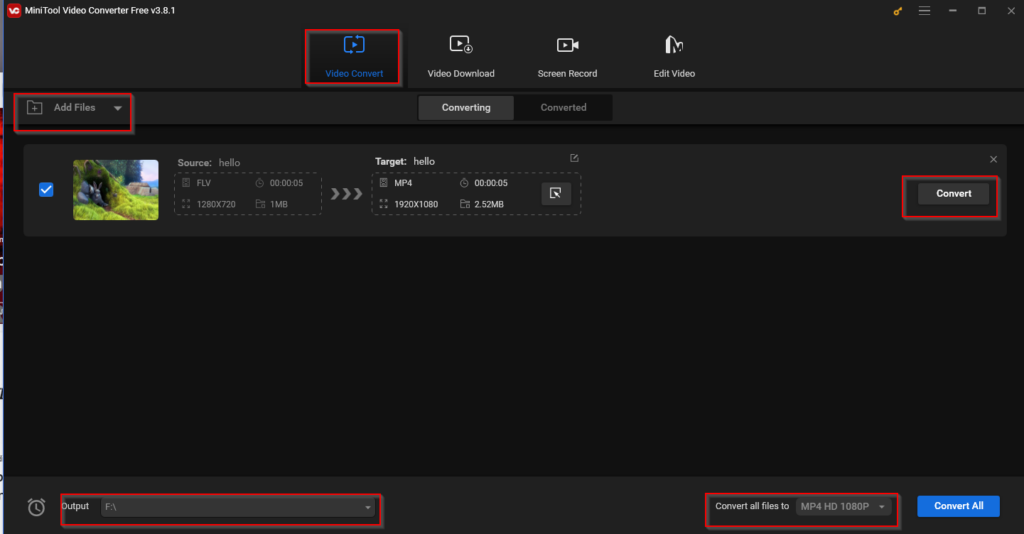Click the Target: hello name label
Image resolution: width=1024 pixels, height=534 pixels.
pos(405,161)
